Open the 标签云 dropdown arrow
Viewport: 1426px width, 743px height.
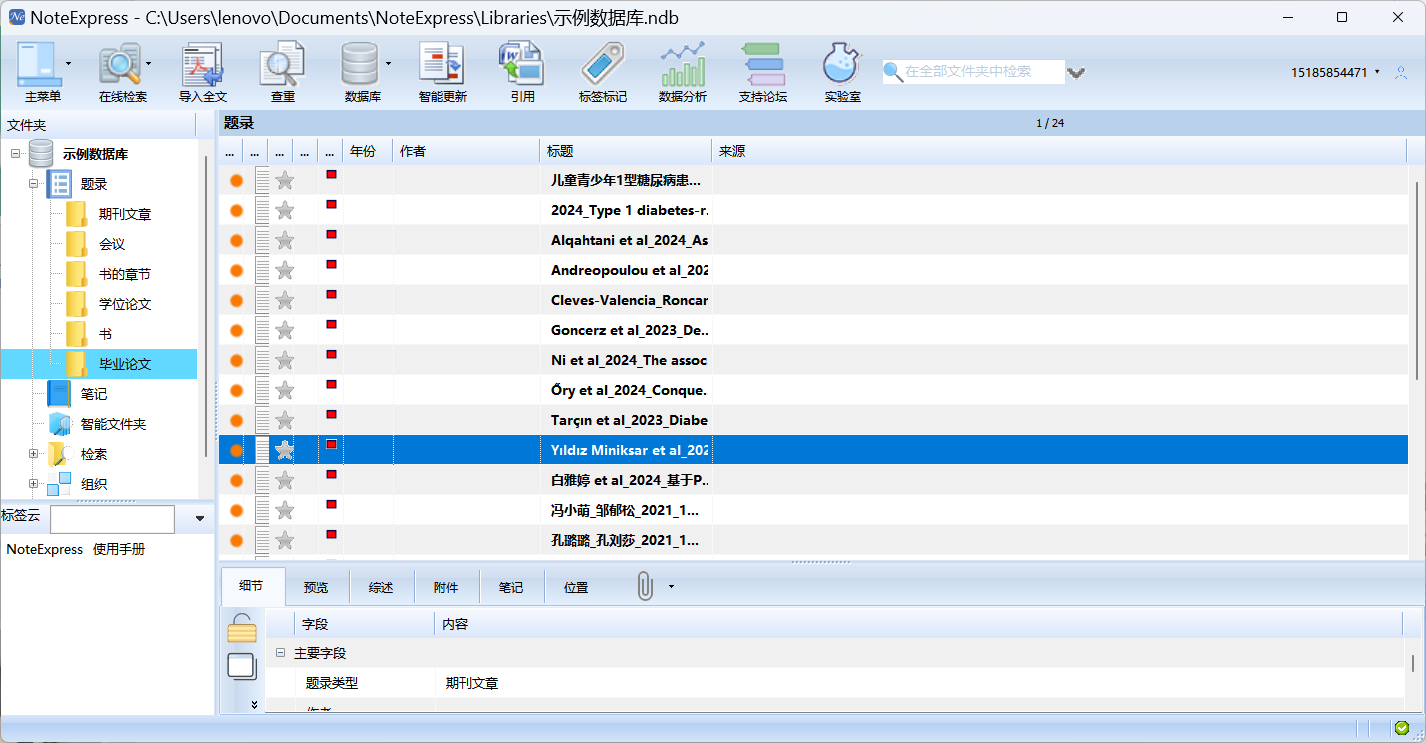(200, 519)
